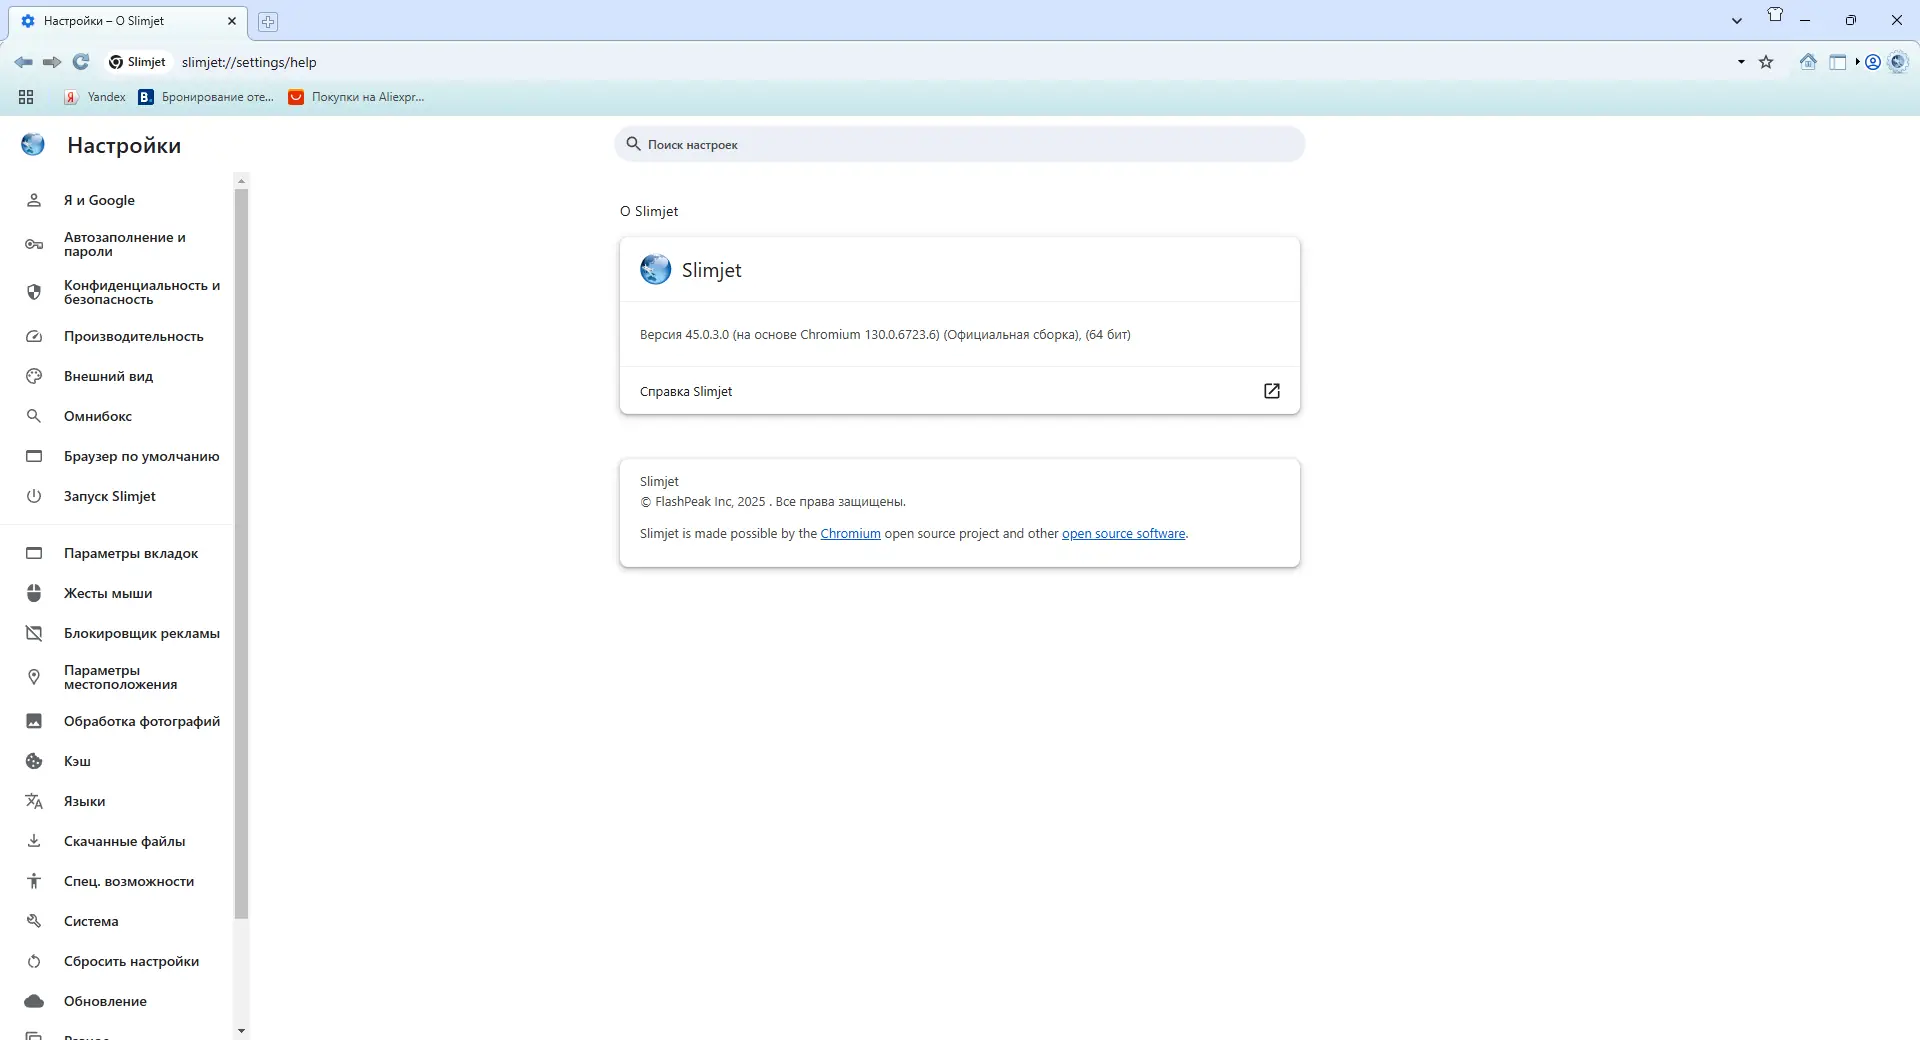
Task: Open the Slimjet main menu globe icon
Action: pos(1898,62)
